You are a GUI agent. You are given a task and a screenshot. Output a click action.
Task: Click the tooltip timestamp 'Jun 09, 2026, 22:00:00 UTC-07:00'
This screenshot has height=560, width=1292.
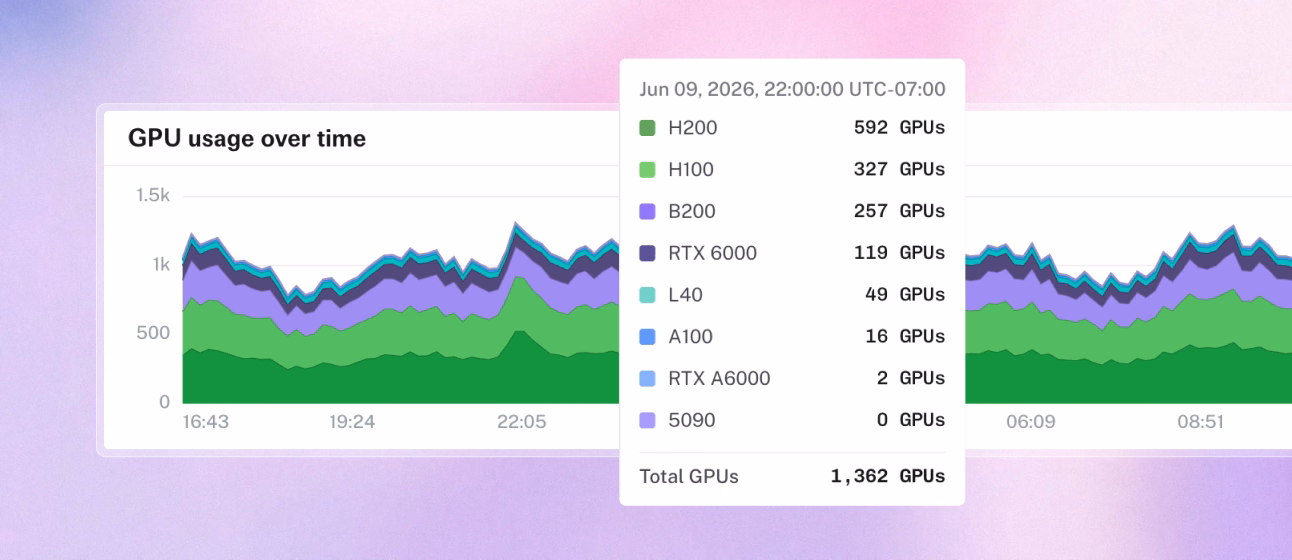click(792, 89)
